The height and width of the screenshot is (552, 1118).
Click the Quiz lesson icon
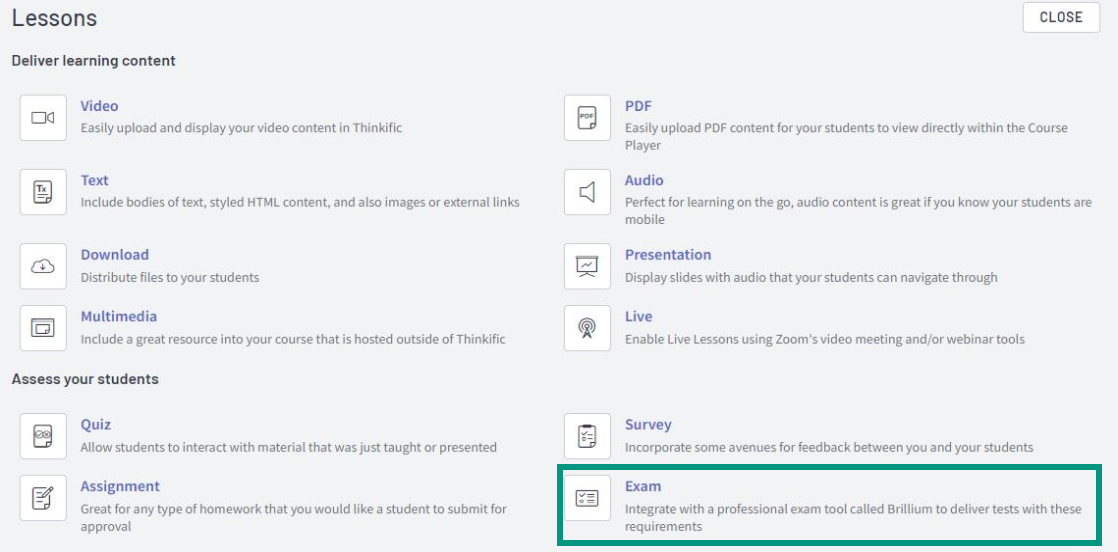[43, 436]
